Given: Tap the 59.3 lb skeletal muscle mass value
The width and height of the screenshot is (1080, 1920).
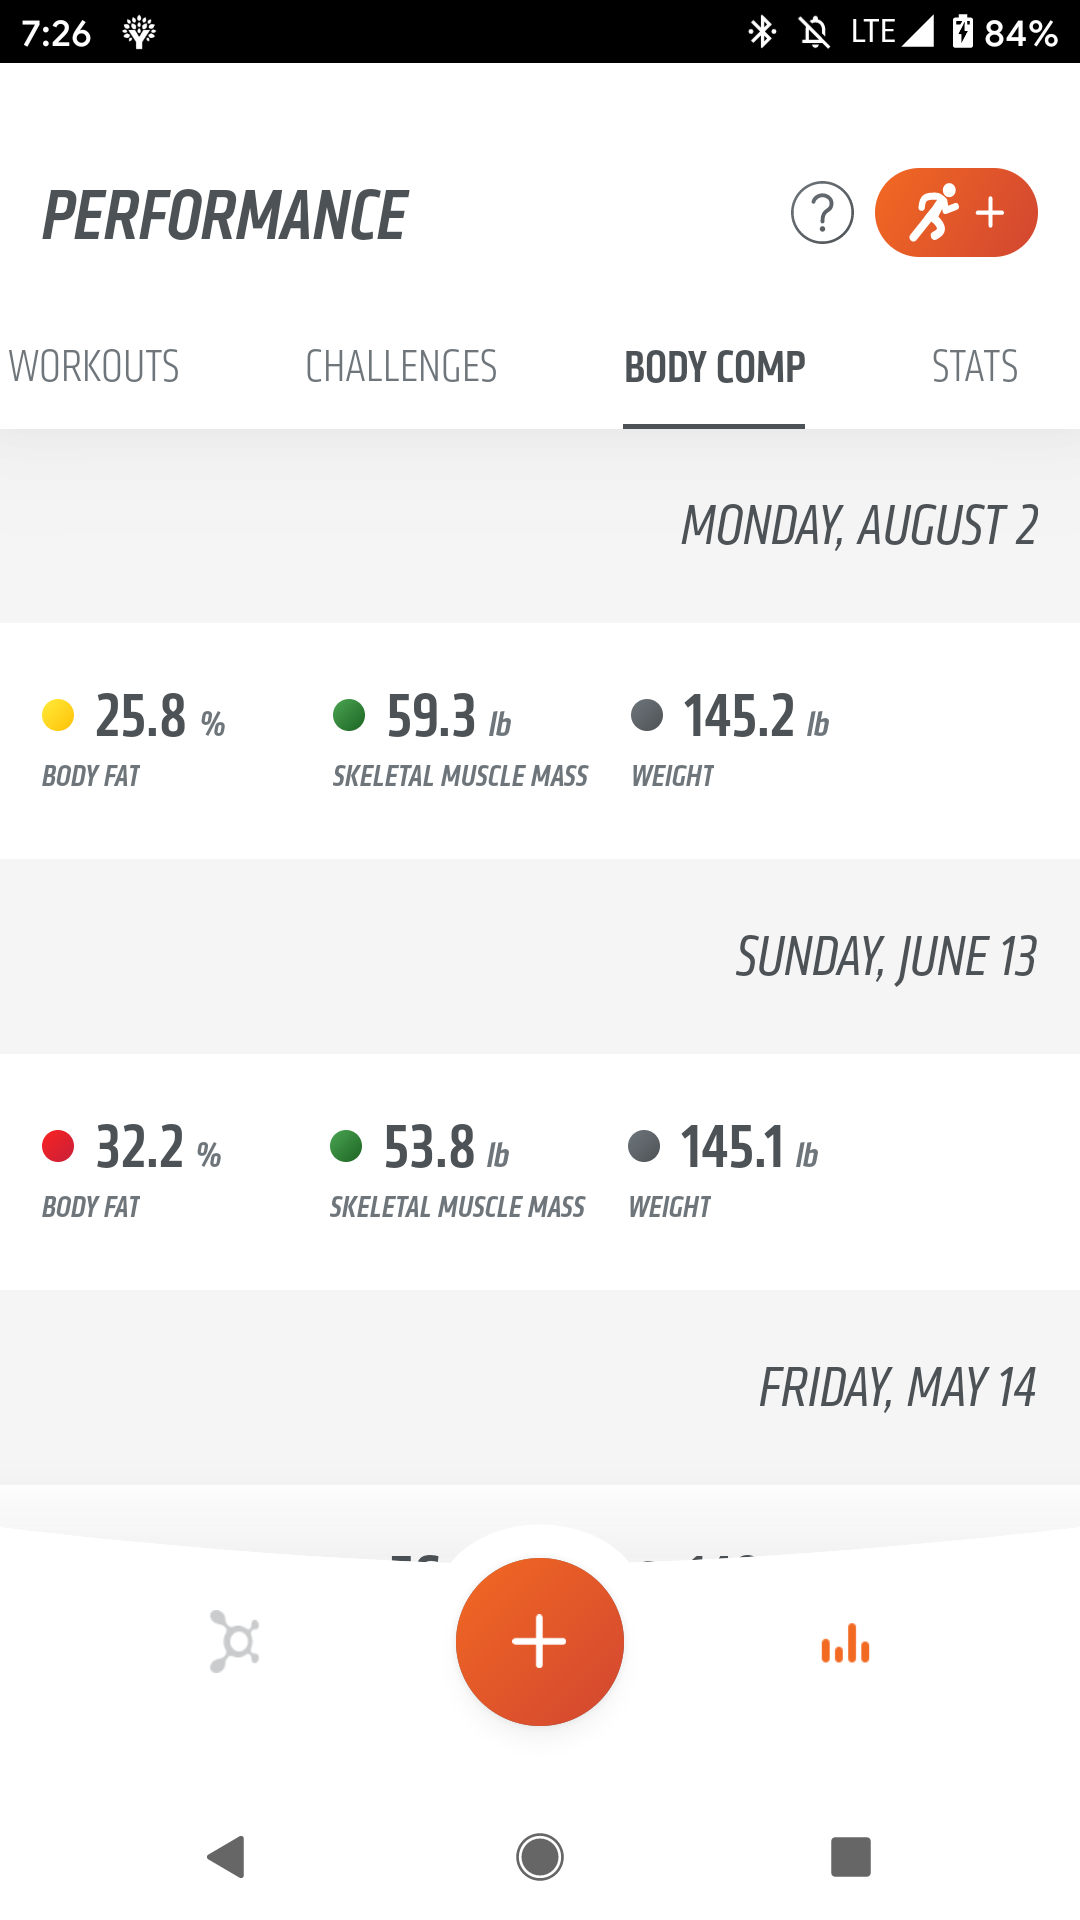Looking at the screenshot, I should (x=432, y=717).
